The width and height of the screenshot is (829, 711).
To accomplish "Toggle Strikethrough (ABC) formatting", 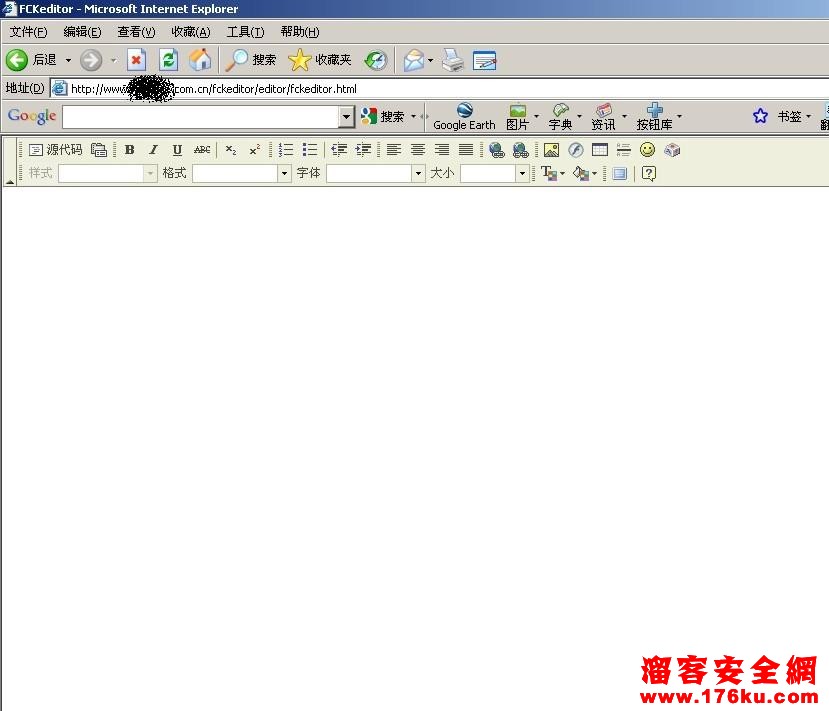I will pyautogui.click(x=202, y=150).
